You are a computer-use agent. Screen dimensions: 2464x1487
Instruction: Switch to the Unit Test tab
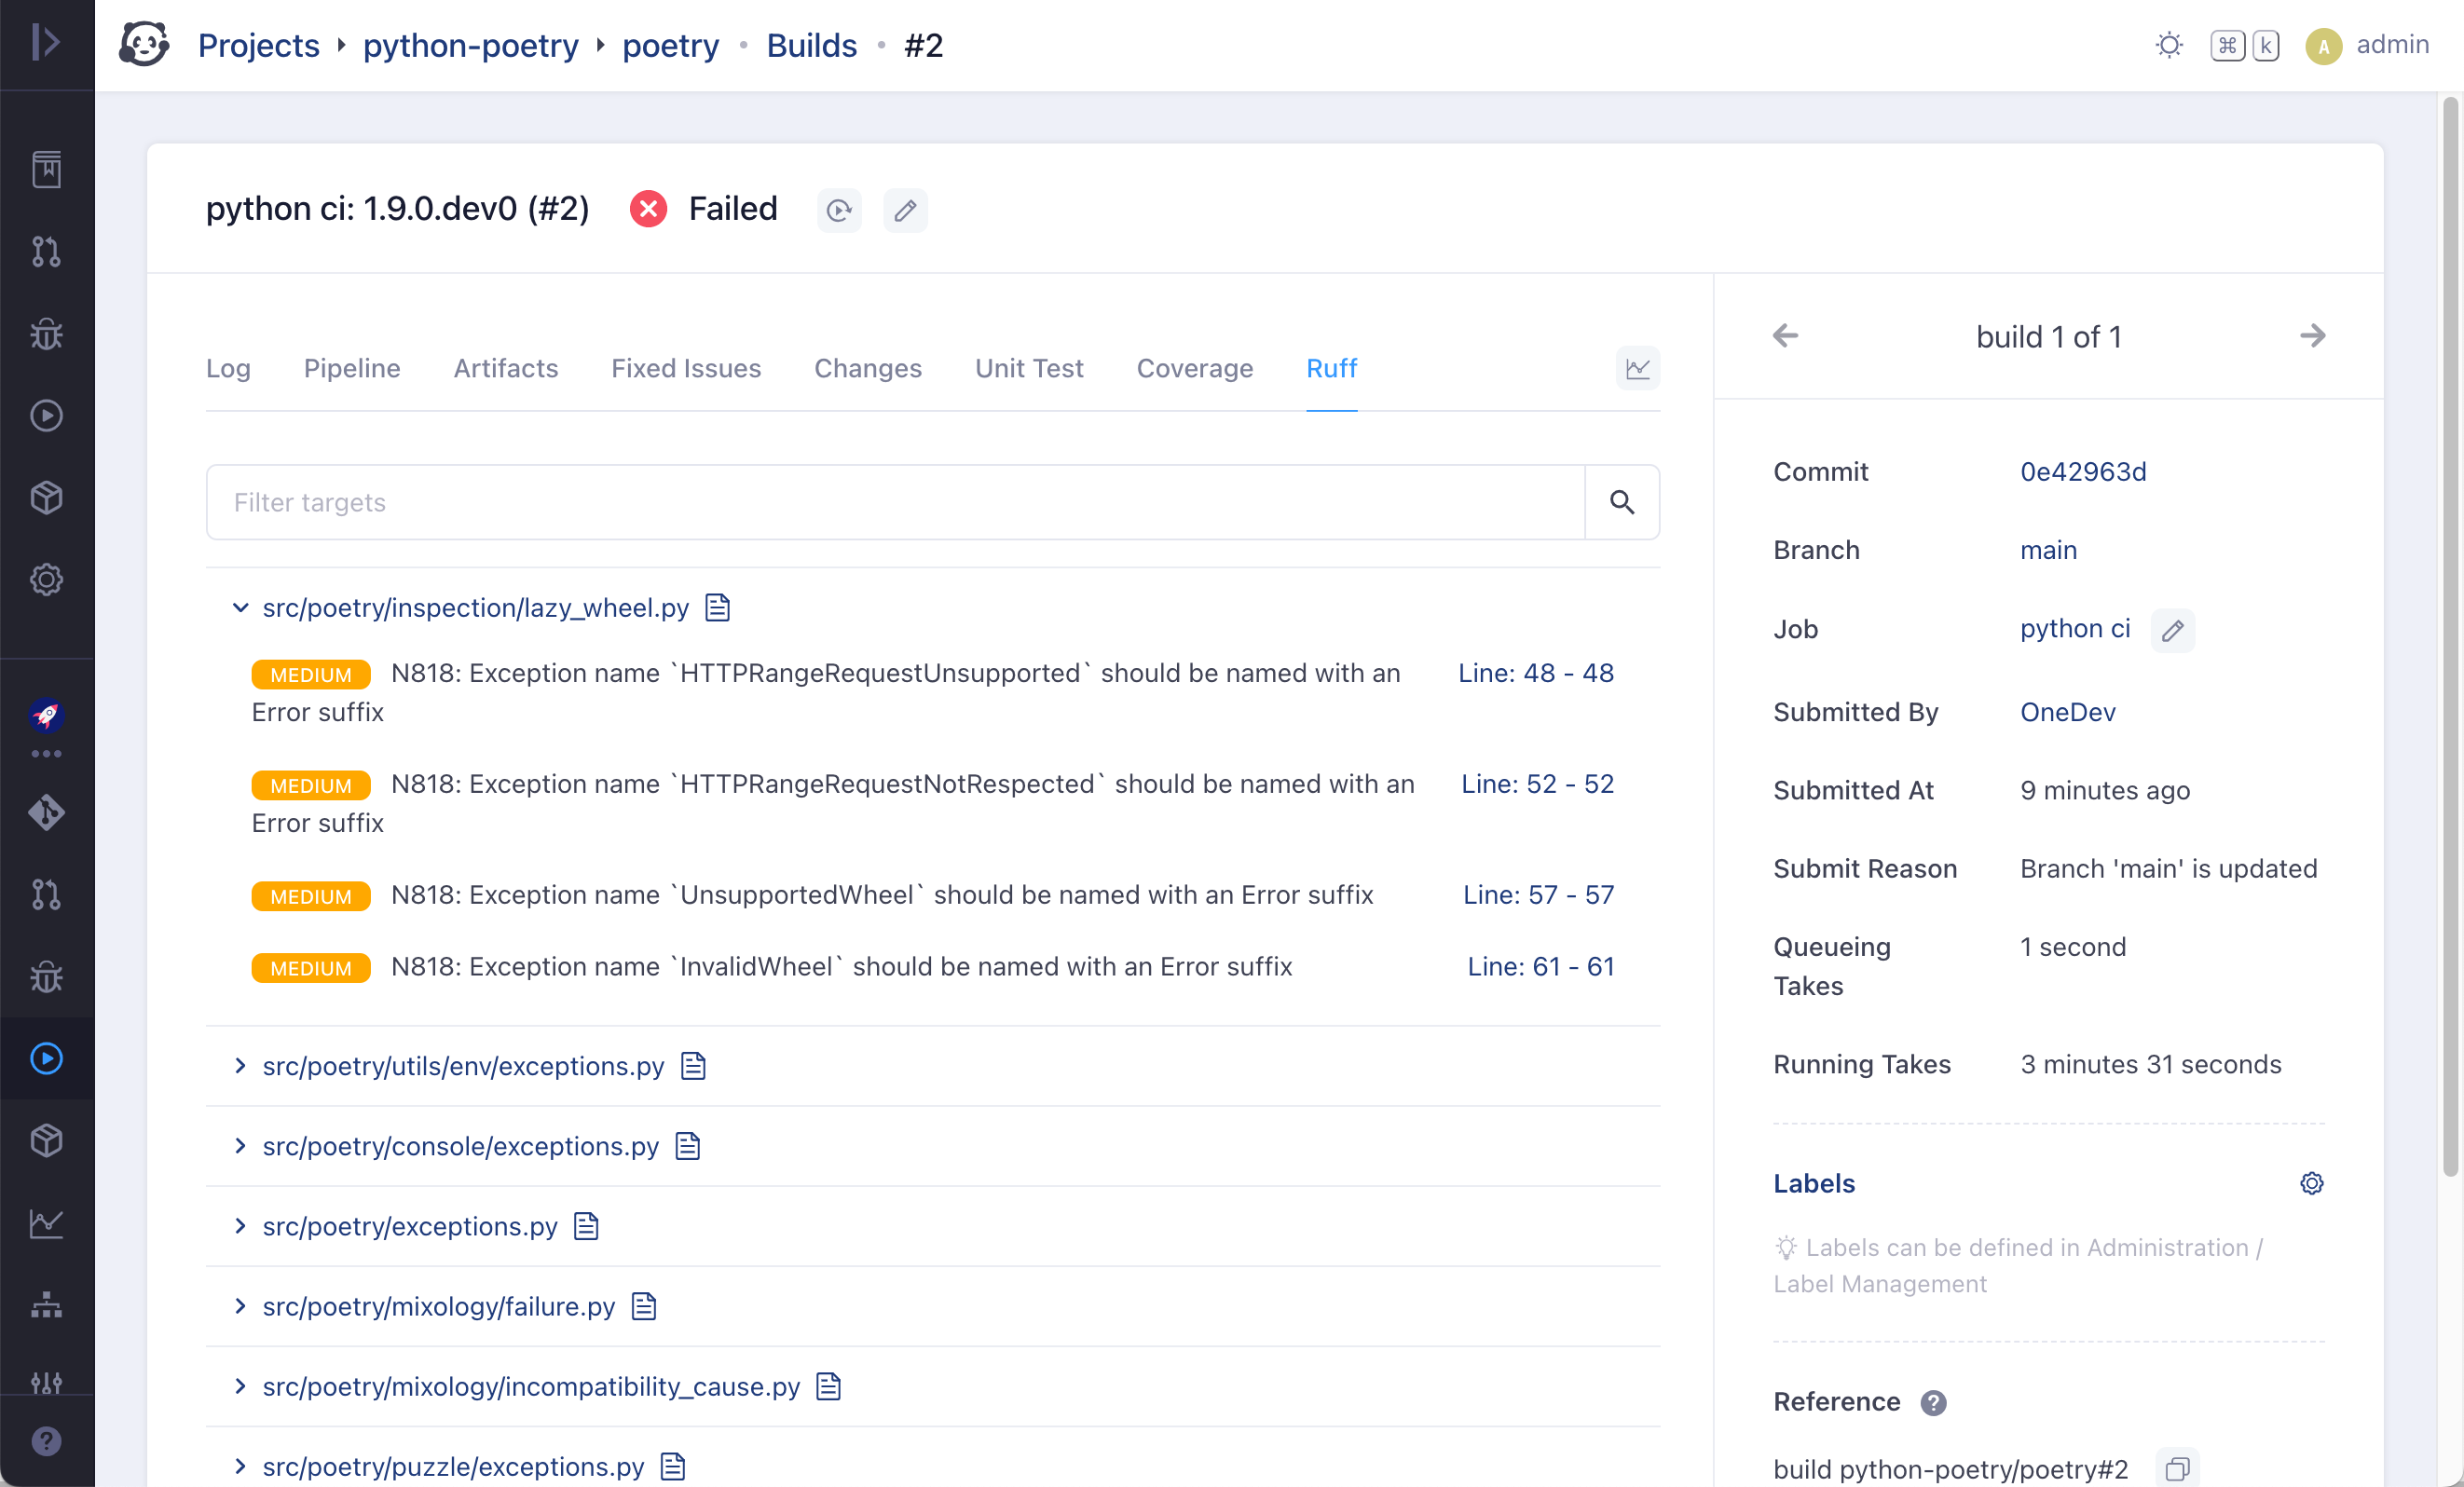pyautogui.click(x=1028, y=369)
